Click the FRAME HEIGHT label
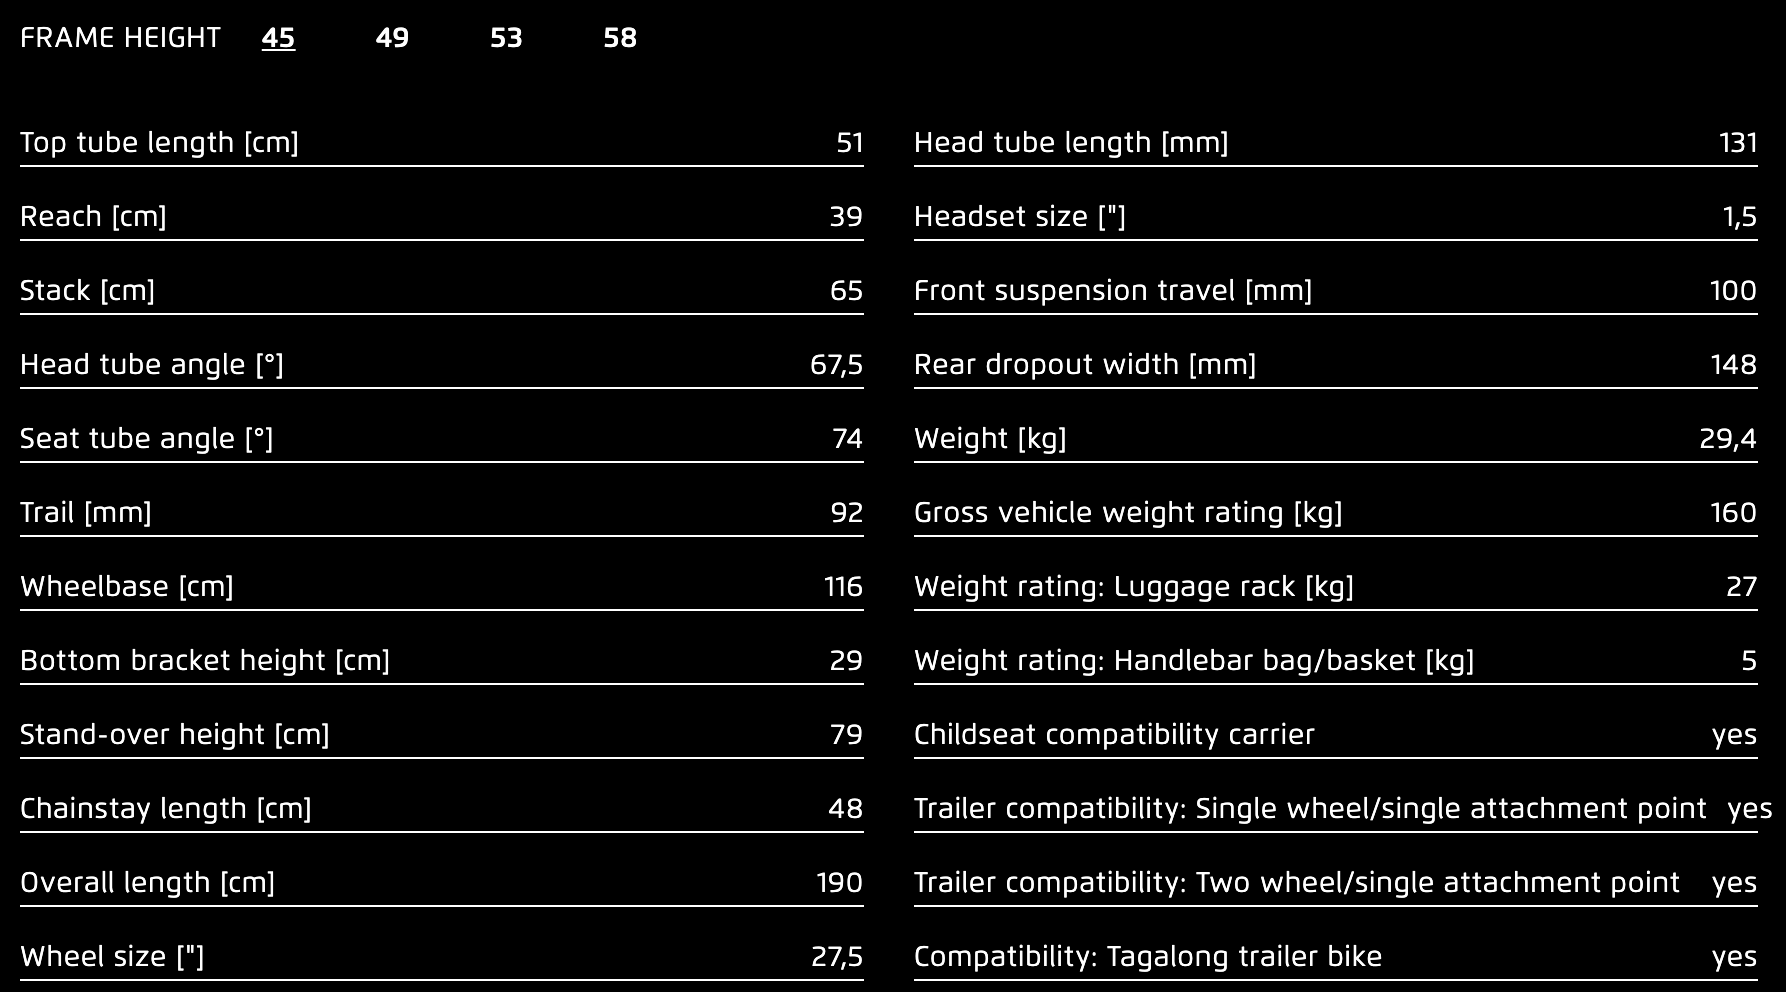This screenshot has width=1786, height=992. click(120, 38)
